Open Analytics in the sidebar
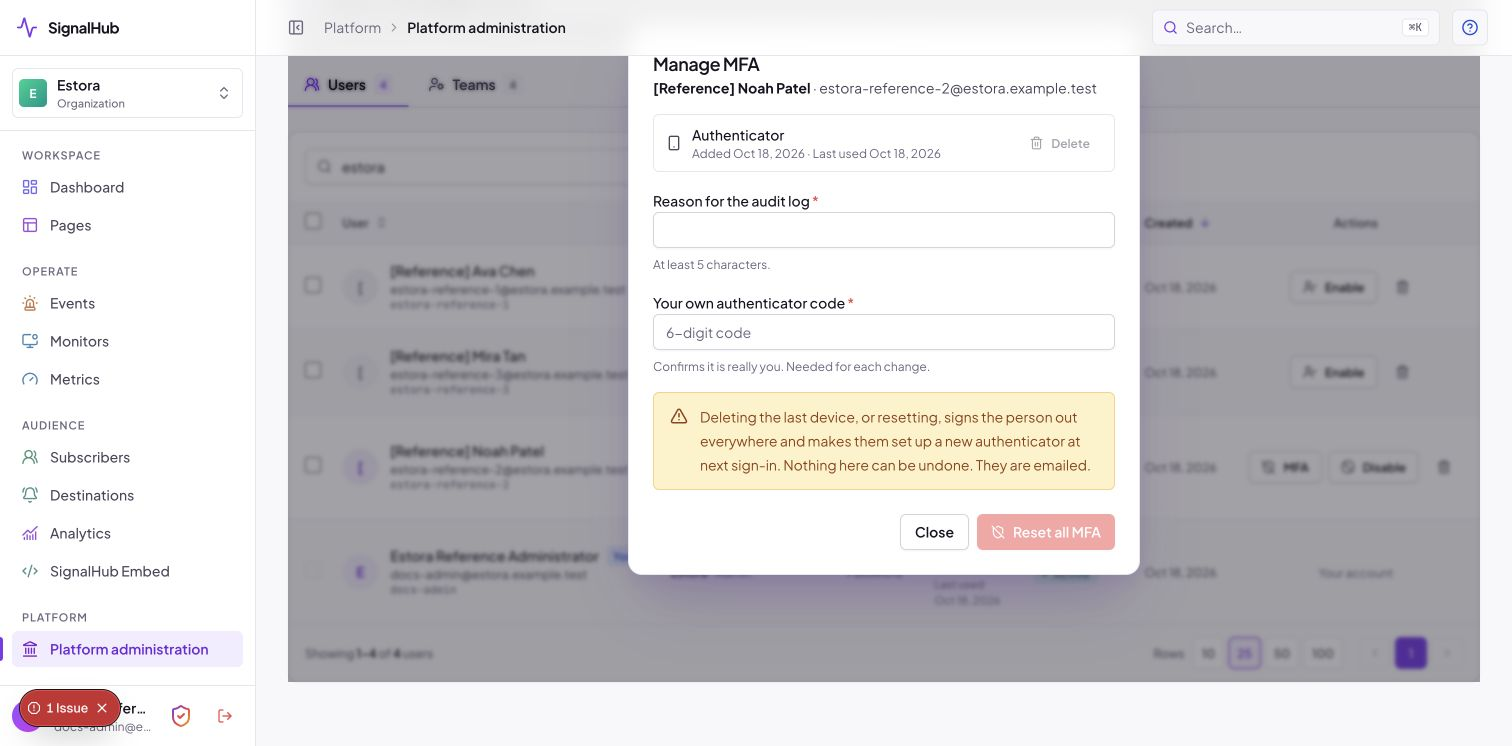The image size is (1512, 746). (127, 533)
